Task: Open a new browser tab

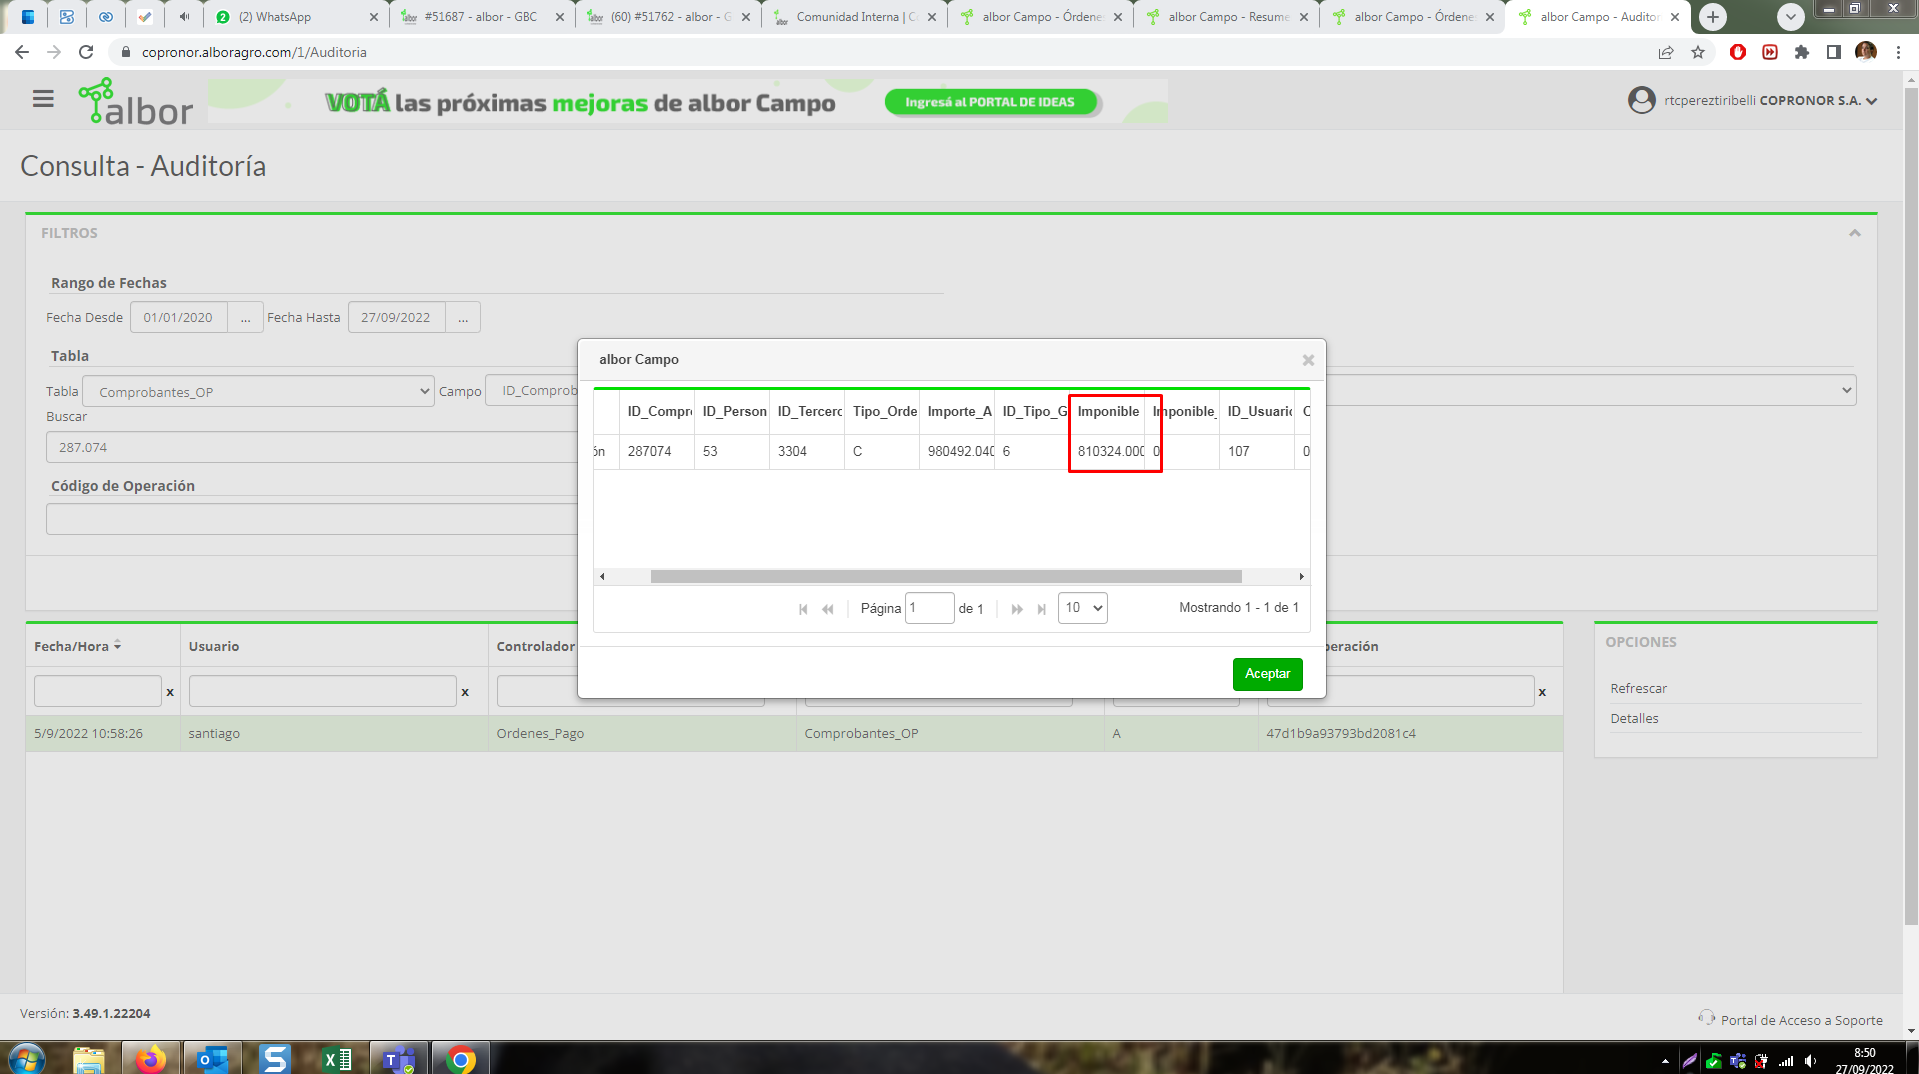Action: (x=1713, y=17)
